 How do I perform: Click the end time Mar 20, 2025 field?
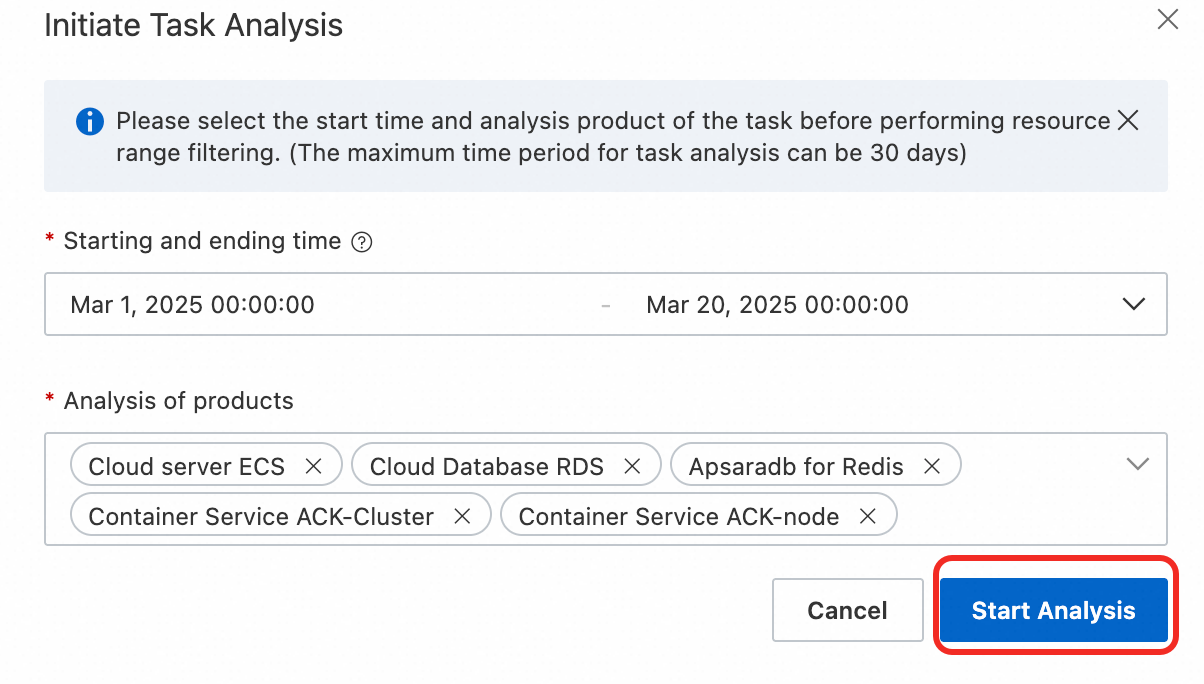(777, 304)
